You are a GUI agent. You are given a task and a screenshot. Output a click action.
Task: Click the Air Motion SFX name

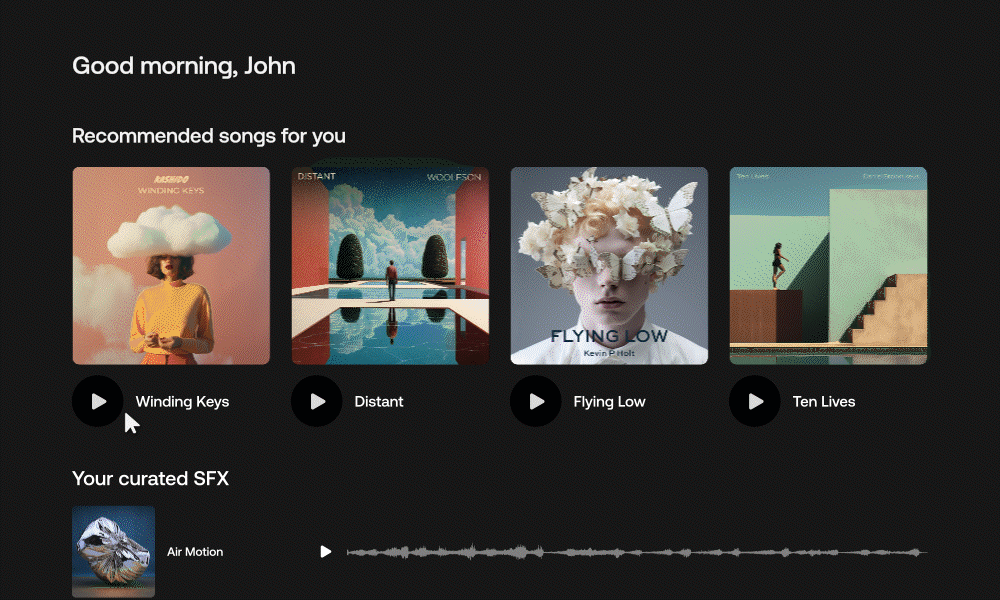coord(195,552)
